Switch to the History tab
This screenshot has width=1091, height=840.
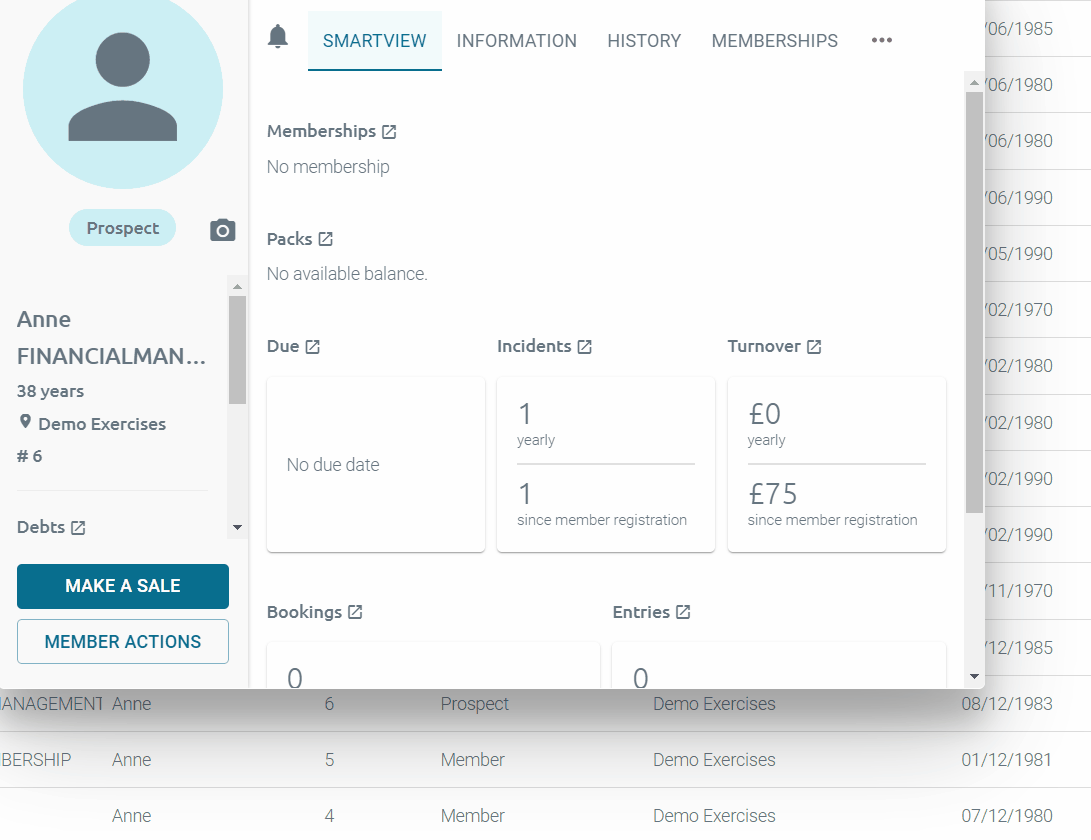[x=644, y=41]
